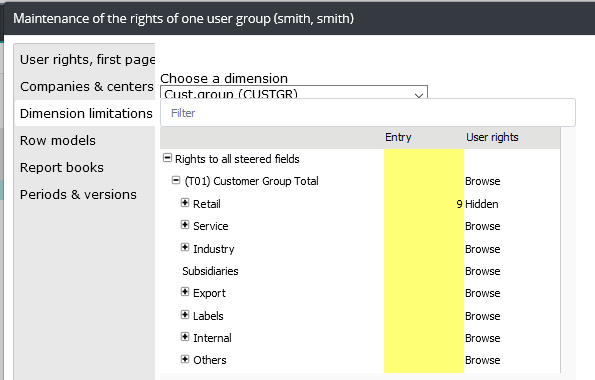
Task: Click Browse user right for Customer Group Total
Action: point(483,181)
